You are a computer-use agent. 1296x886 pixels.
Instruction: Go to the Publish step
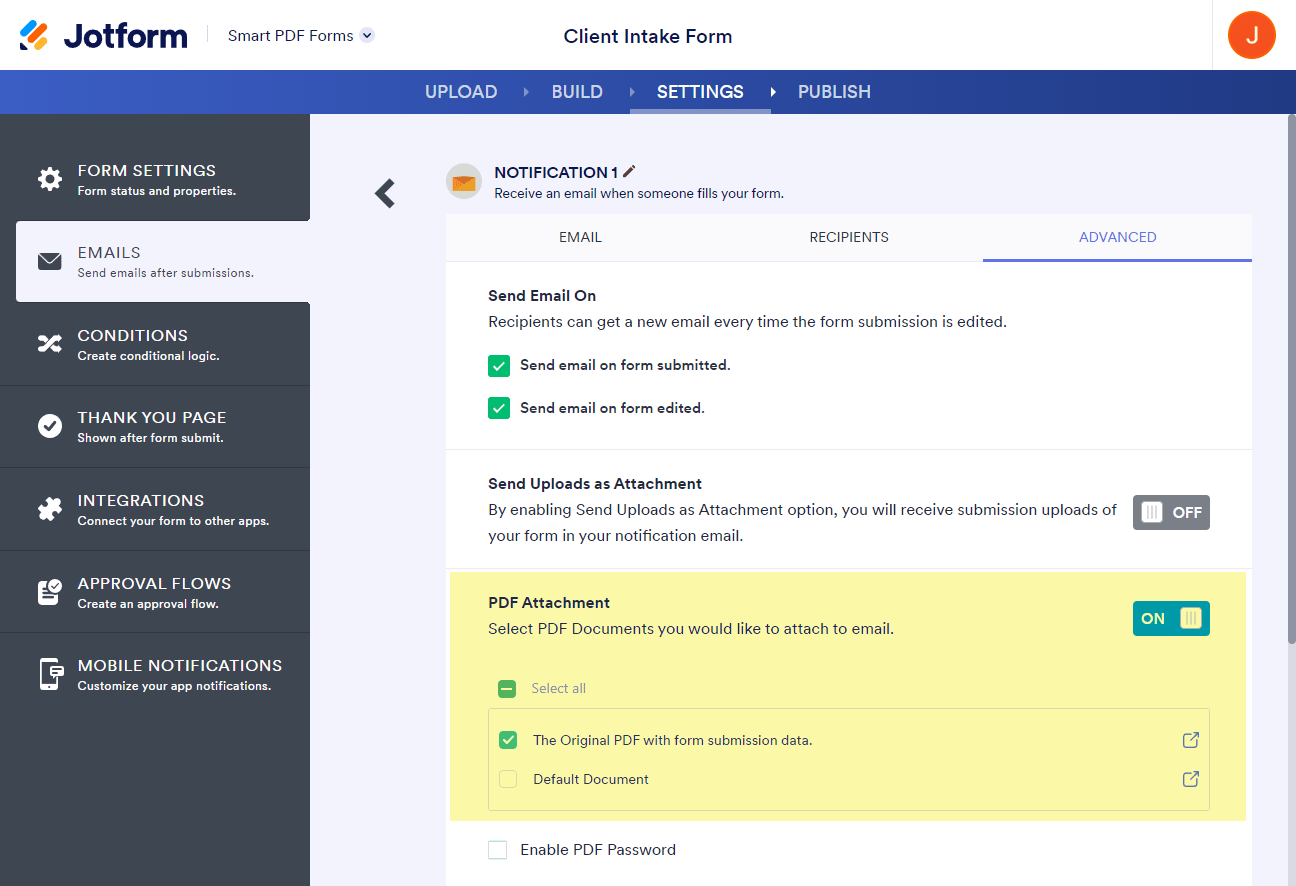tap(834, 92)
